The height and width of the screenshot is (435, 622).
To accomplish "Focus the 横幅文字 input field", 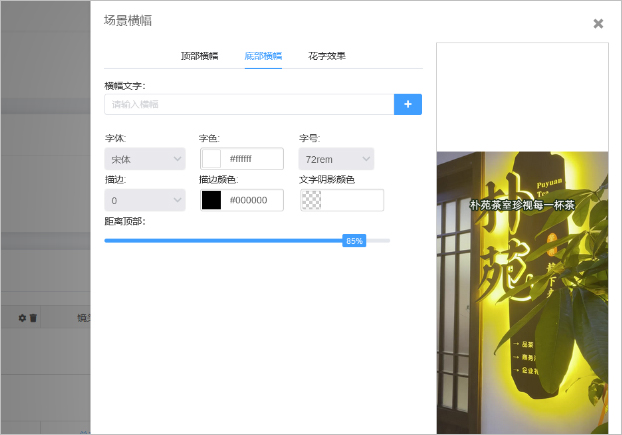I will 248,104.
